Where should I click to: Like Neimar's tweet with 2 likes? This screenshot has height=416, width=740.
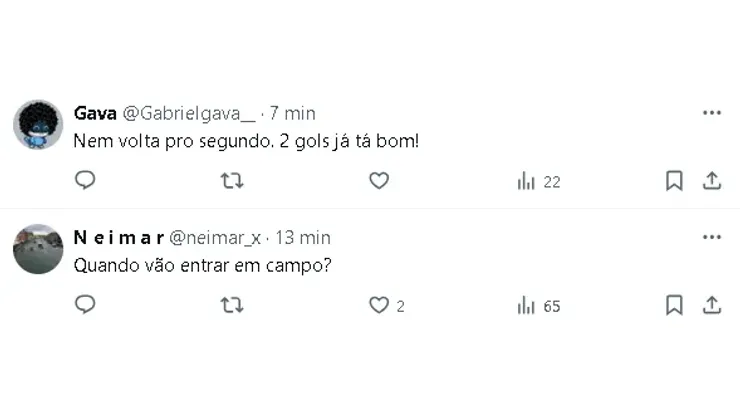coord(387,306)
